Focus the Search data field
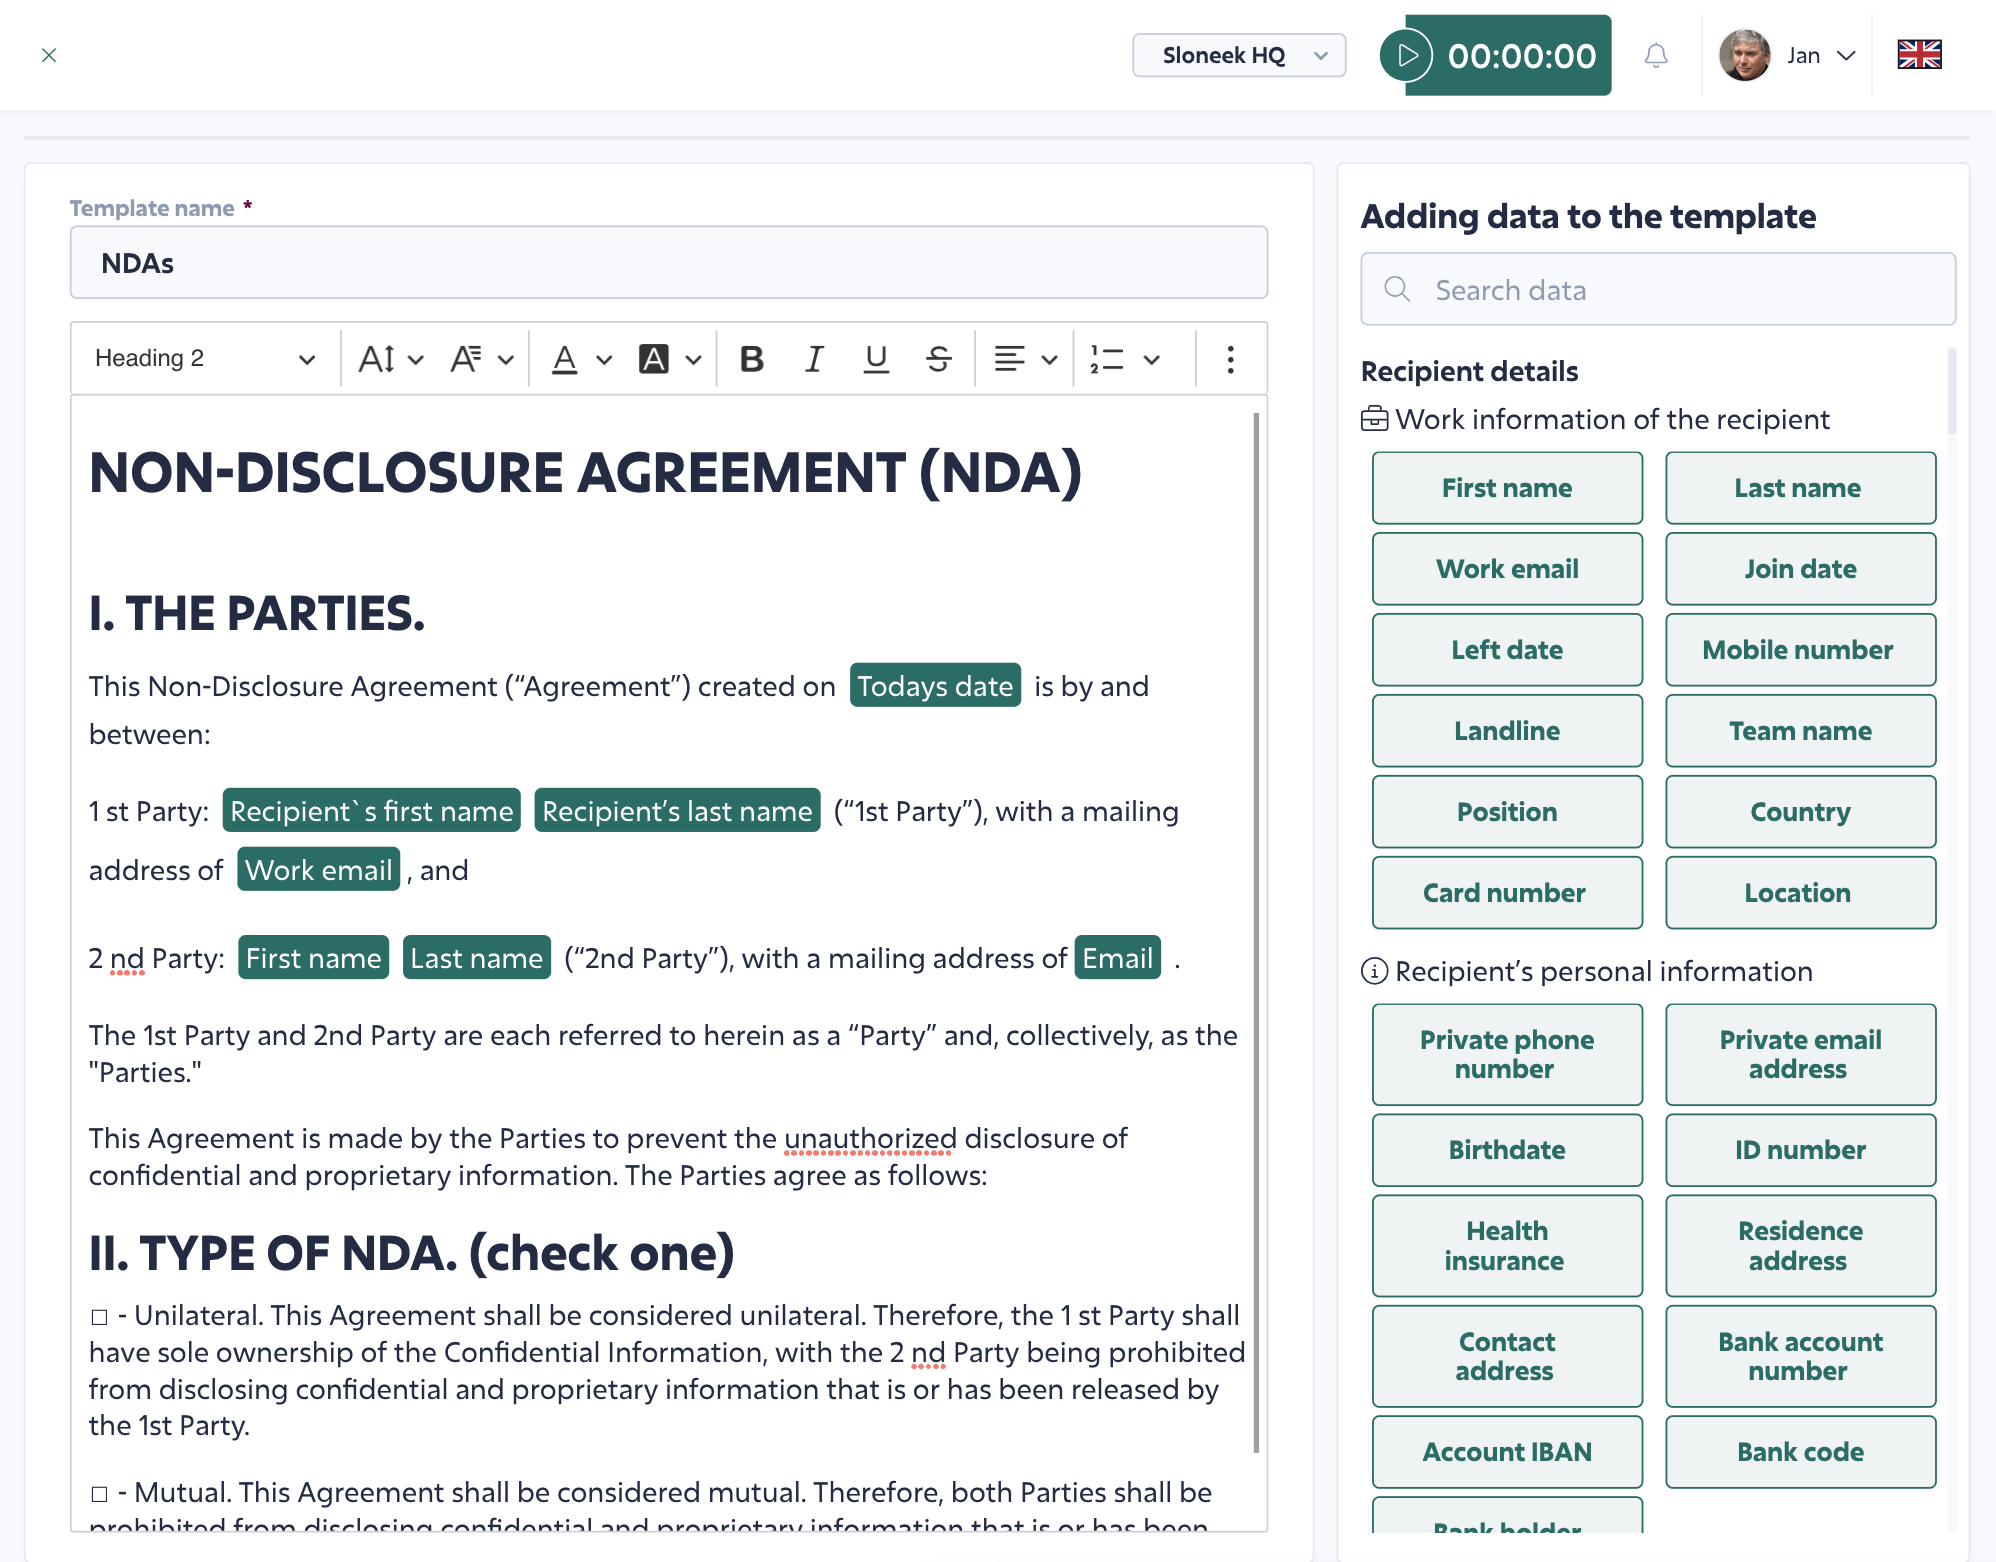Image resolution: width=1996 pixels, height=1562 pixels. (x=1658, y=289)
